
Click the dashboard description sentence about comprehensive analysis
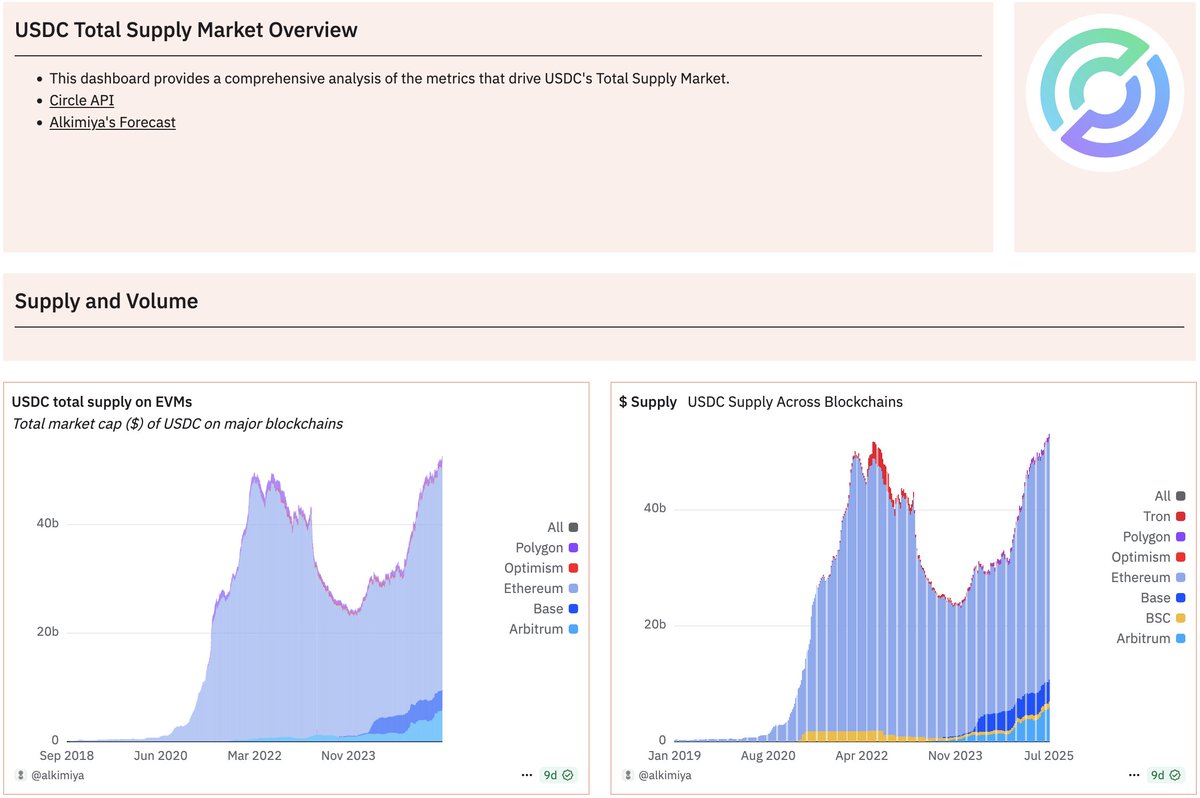(390, 78)
